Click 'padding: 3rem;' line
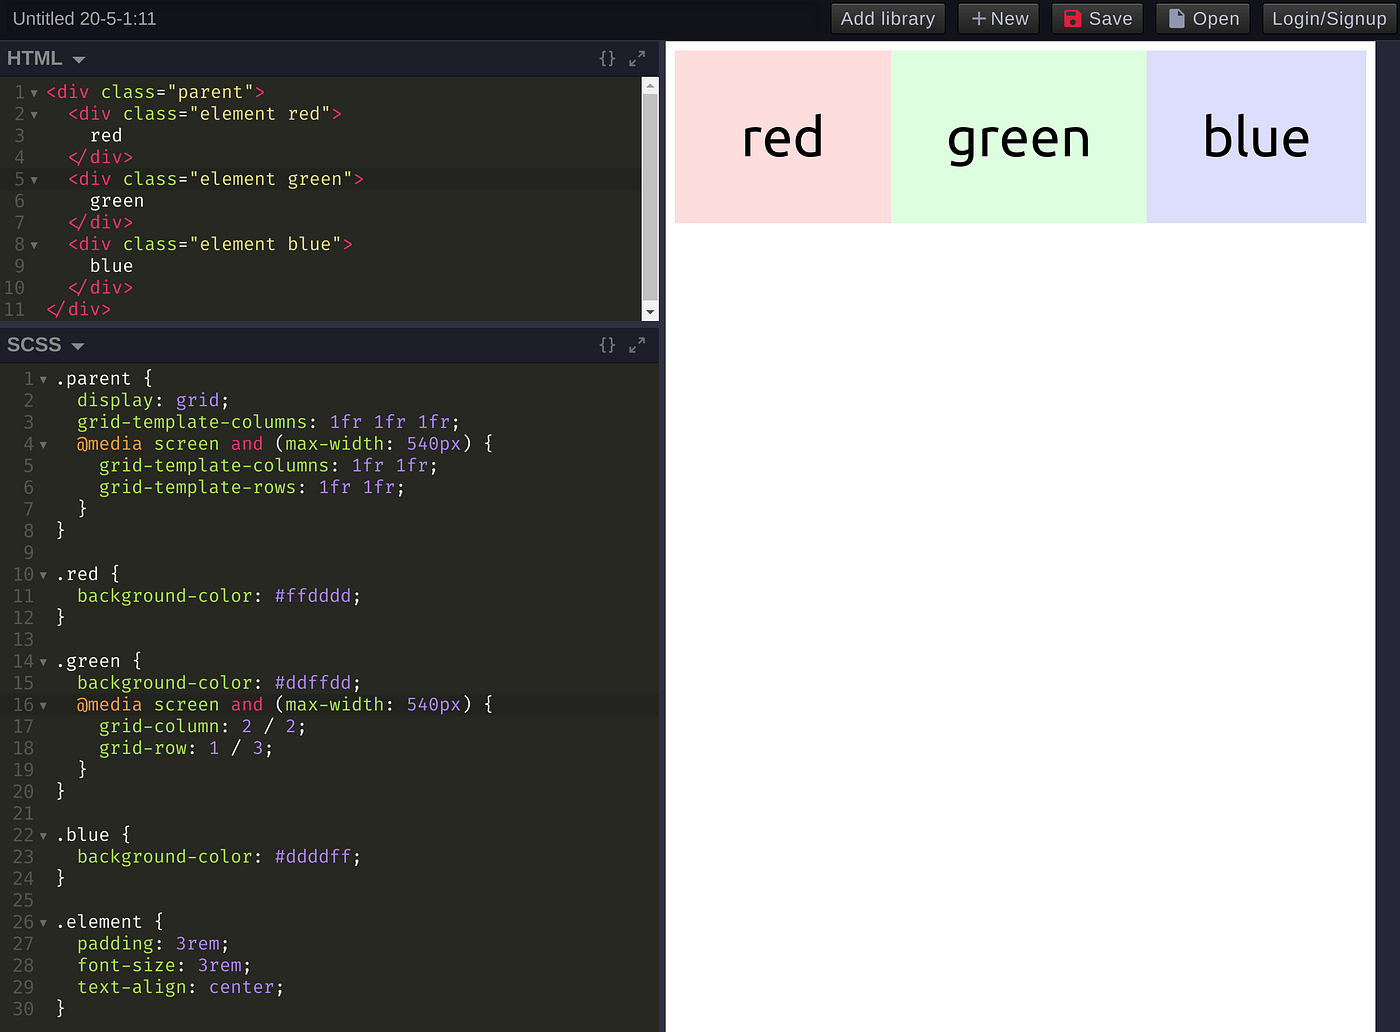1400x1032 pixels. pos(153,944)
